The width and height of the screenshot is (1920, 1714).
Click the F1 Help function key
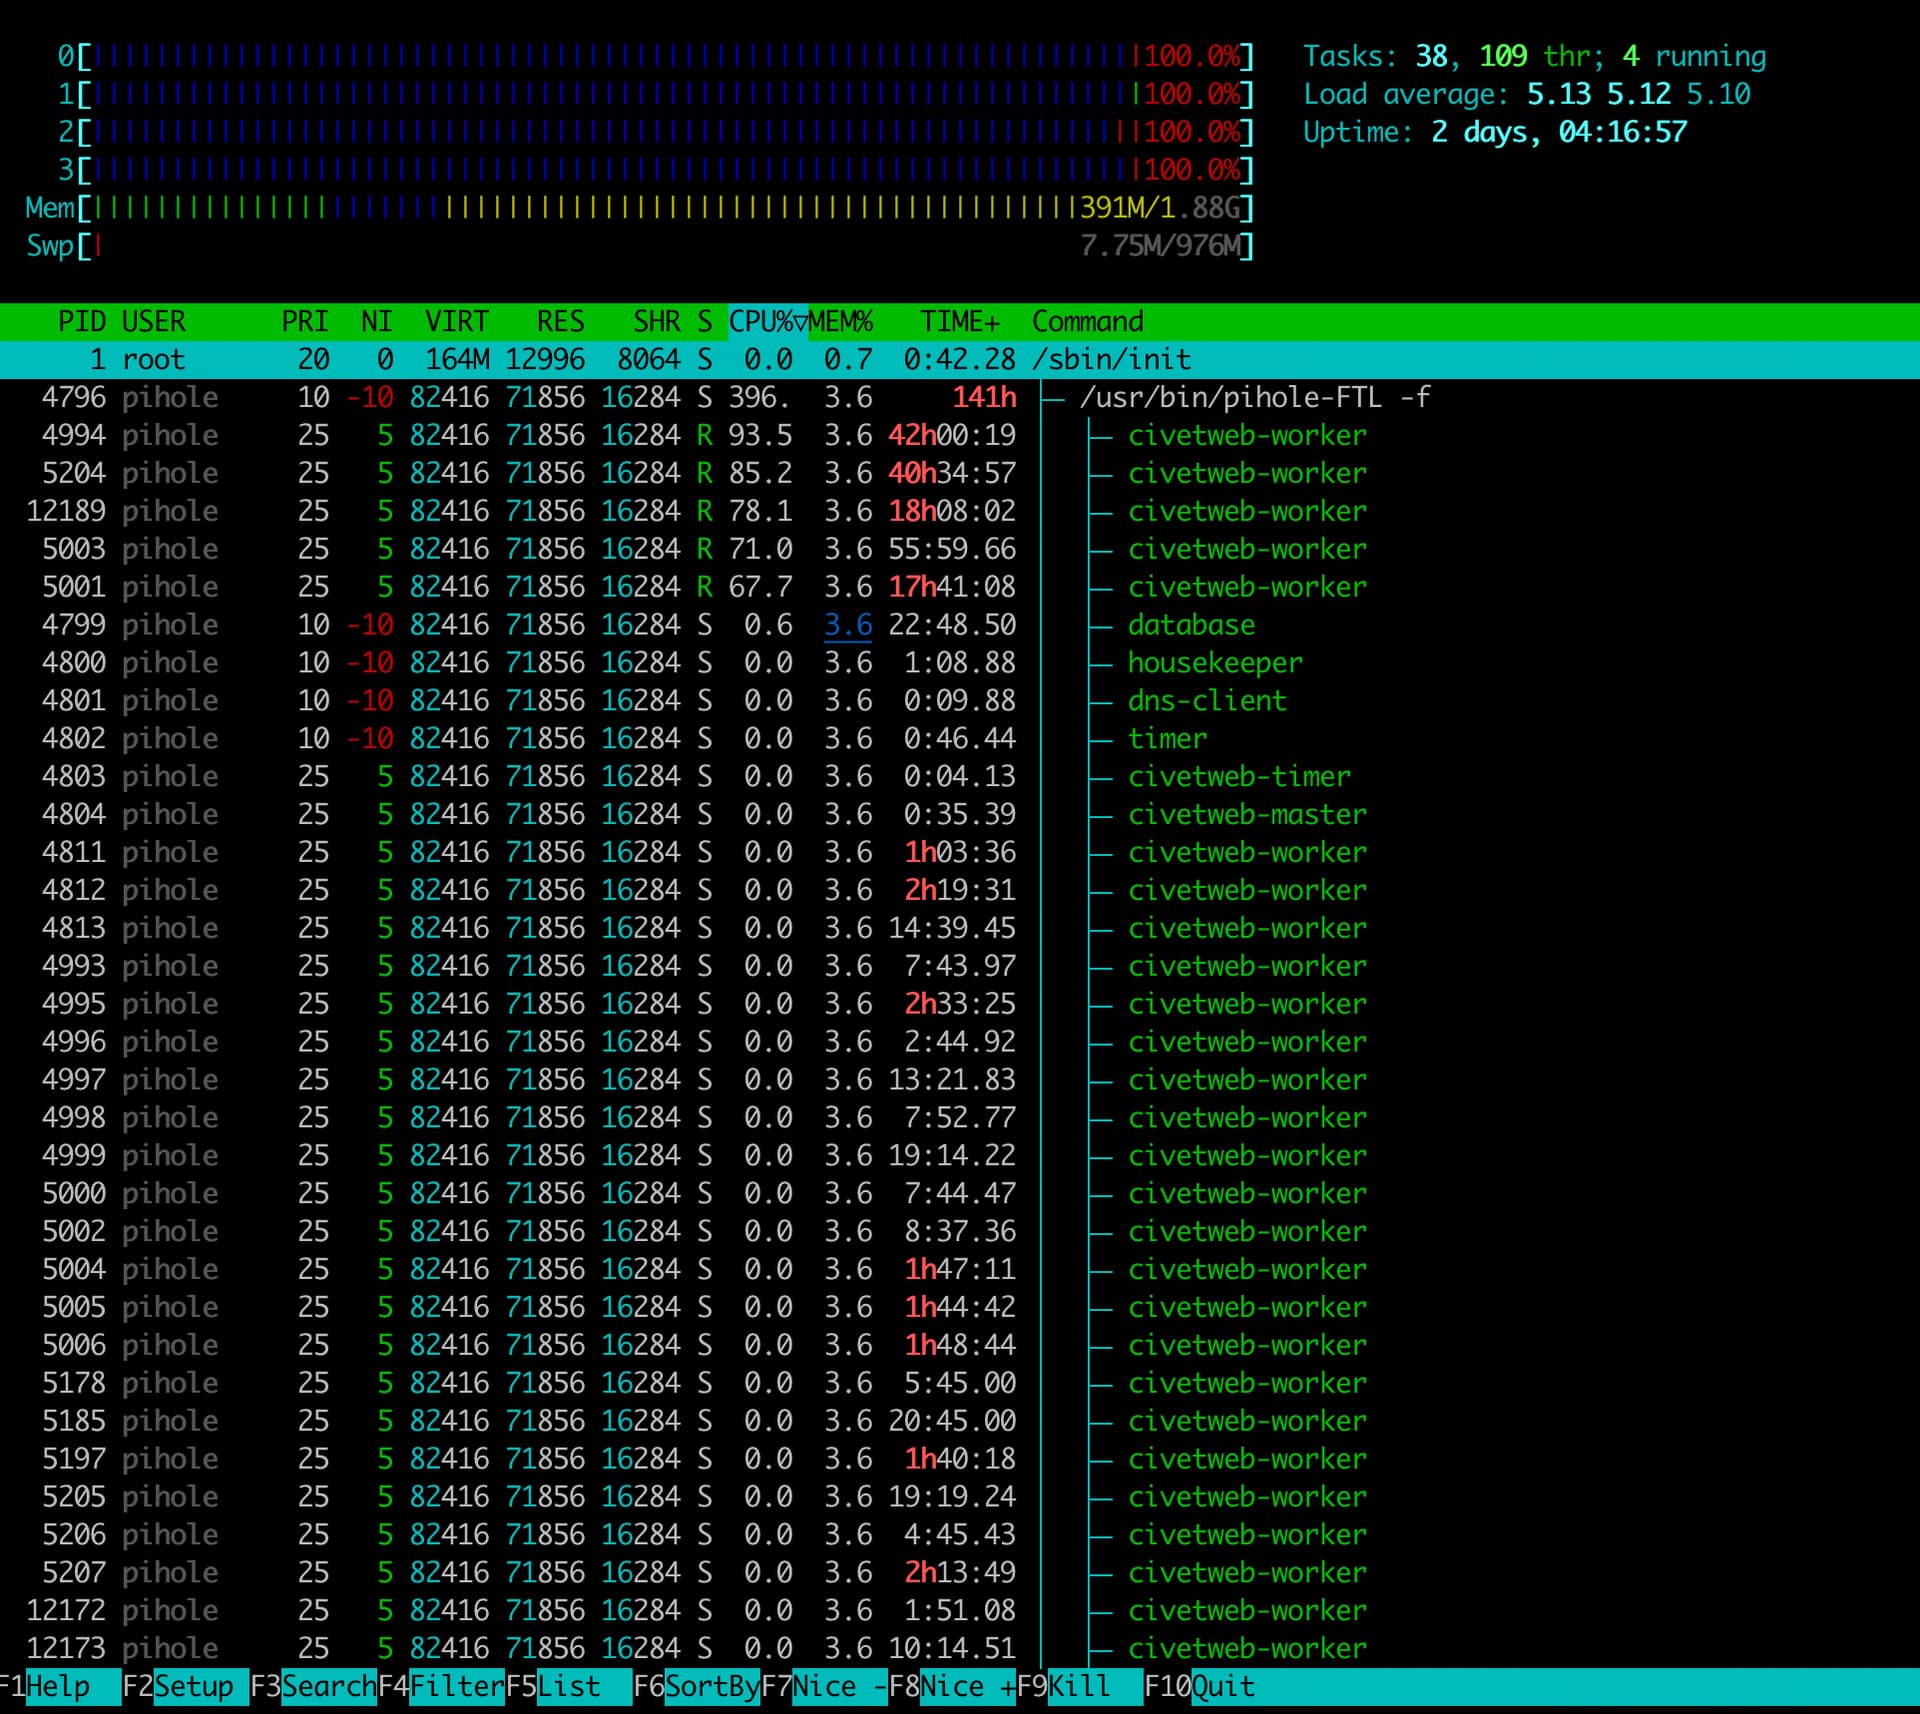click(58, 1686)
